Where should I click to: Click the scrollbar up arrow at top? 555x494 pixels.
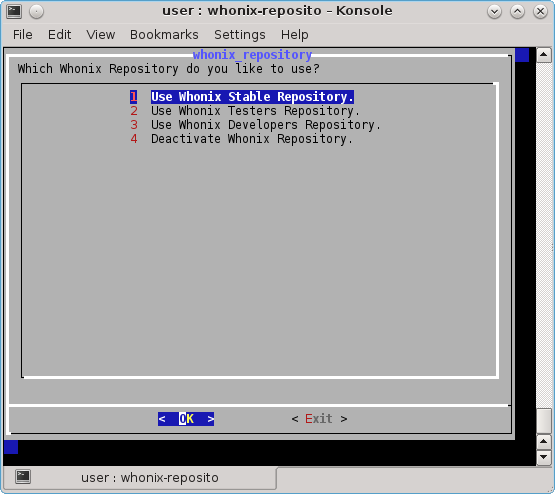[x=544, y=55]
